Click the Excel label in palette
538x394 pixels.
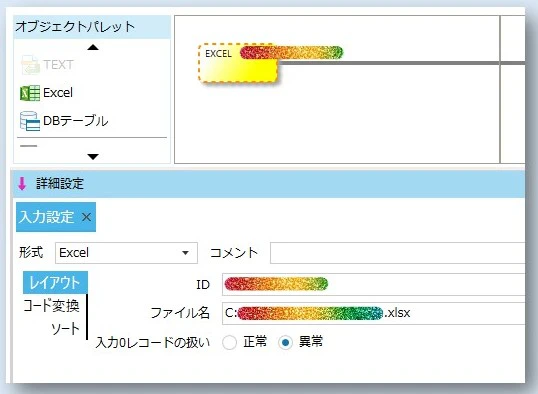58,93
